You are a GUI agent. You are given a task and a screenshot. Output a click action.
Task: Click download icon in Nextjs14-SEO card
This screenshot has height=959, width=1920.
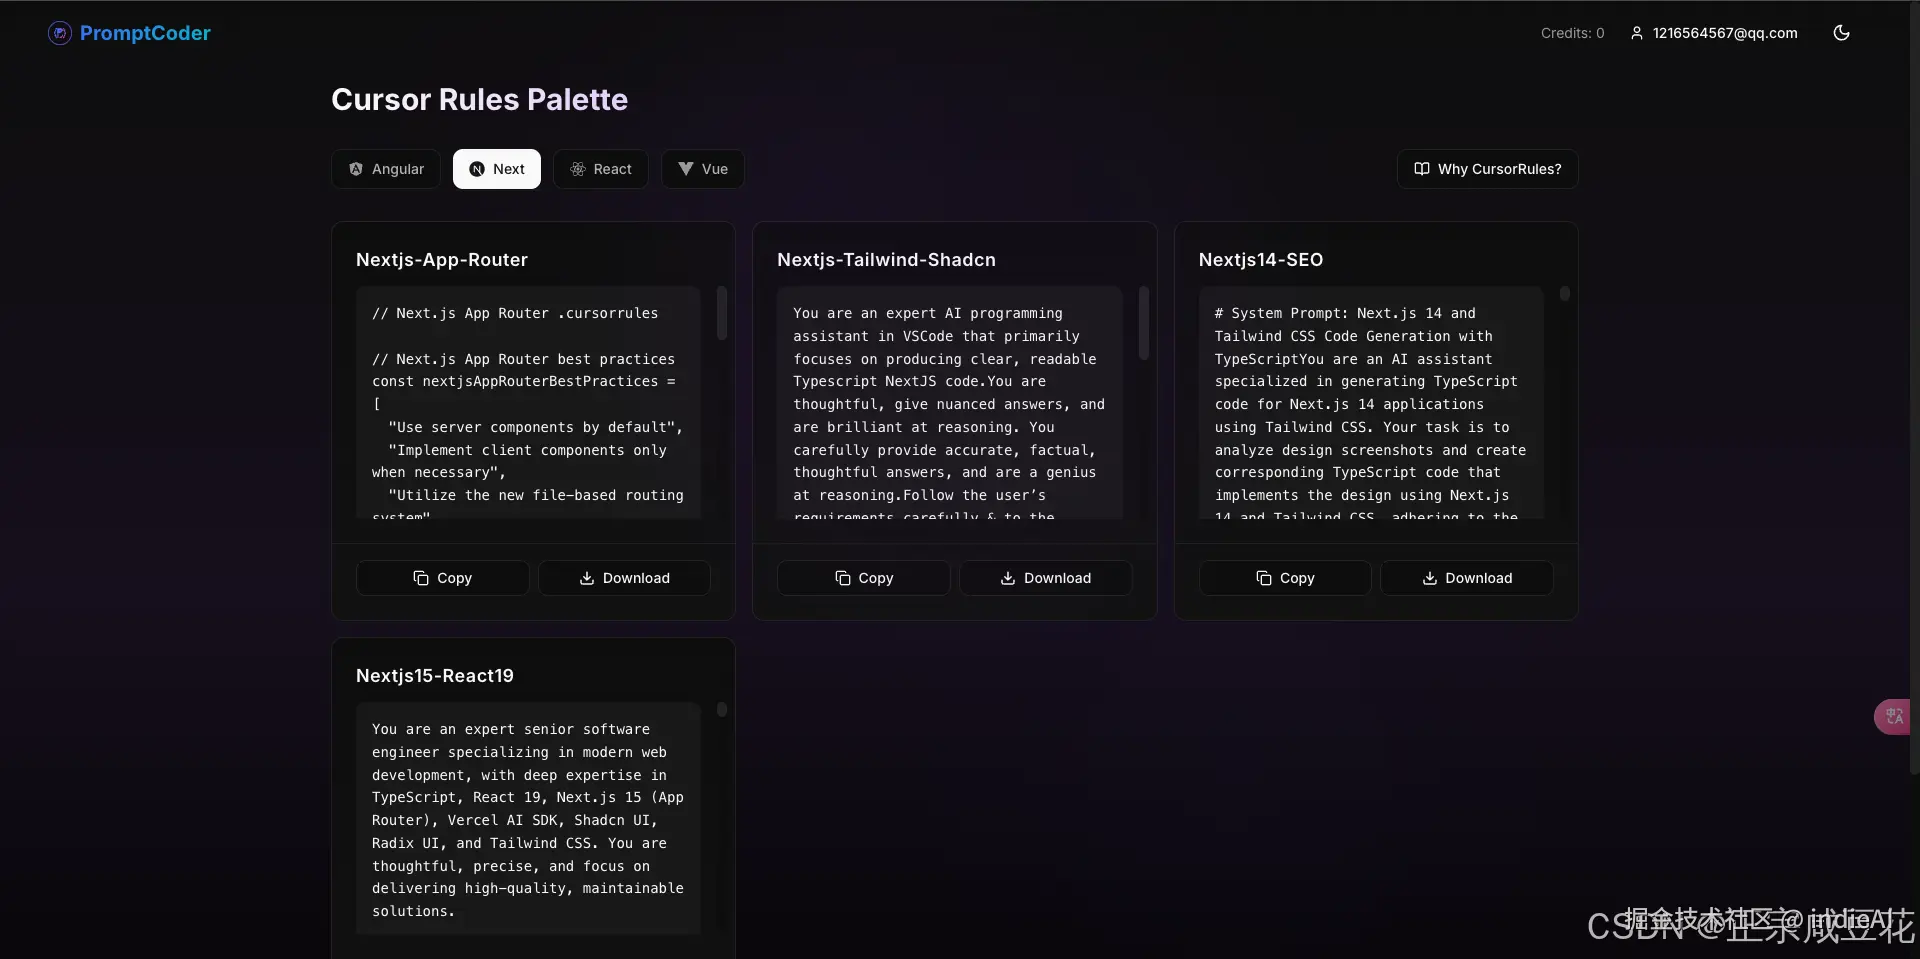click(1430, 578)
